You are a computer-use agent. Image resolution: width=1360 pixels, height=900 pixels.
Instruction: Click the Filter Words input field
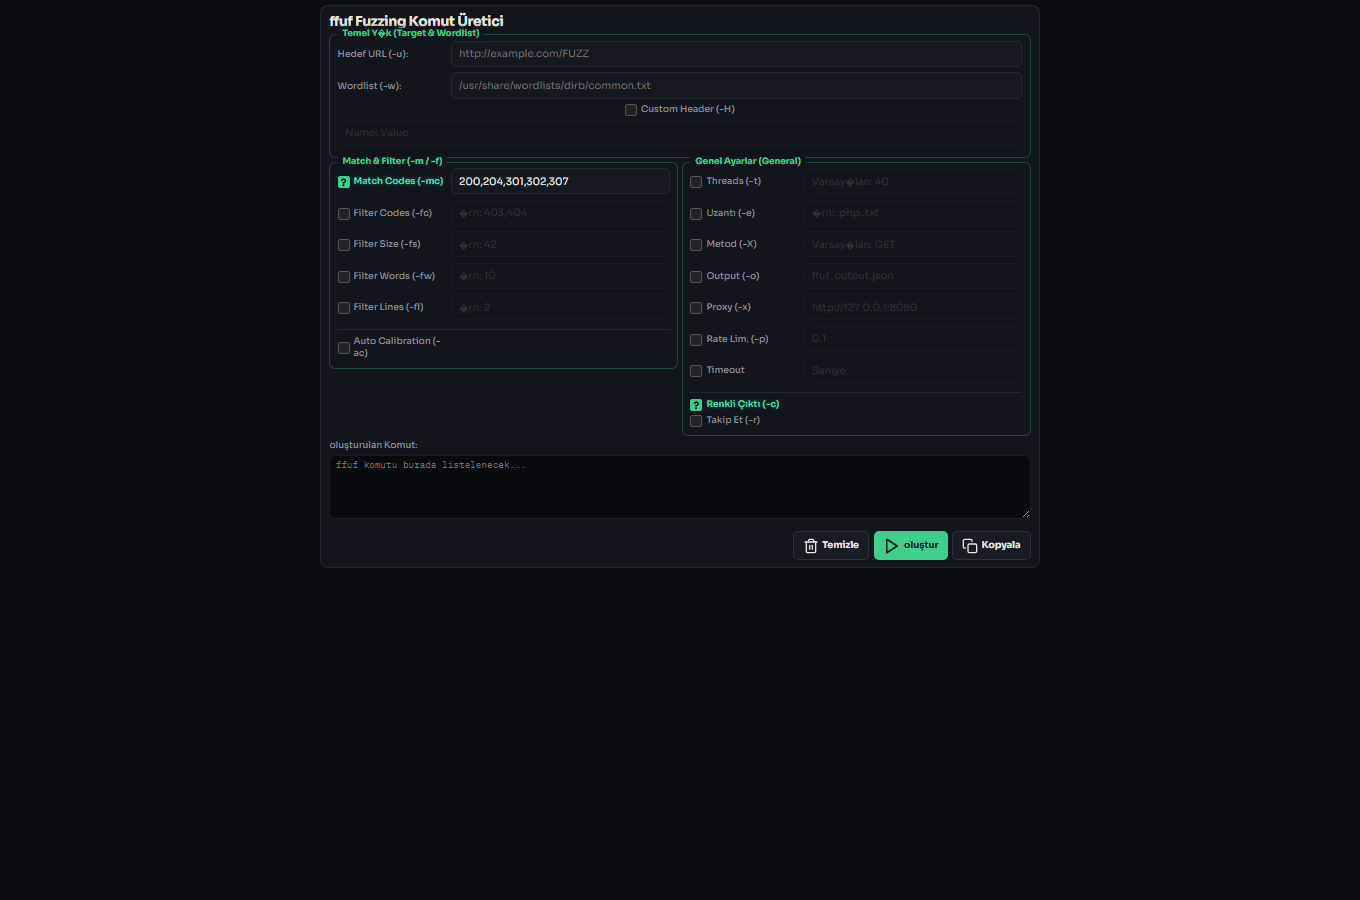[x=560, y=276]
